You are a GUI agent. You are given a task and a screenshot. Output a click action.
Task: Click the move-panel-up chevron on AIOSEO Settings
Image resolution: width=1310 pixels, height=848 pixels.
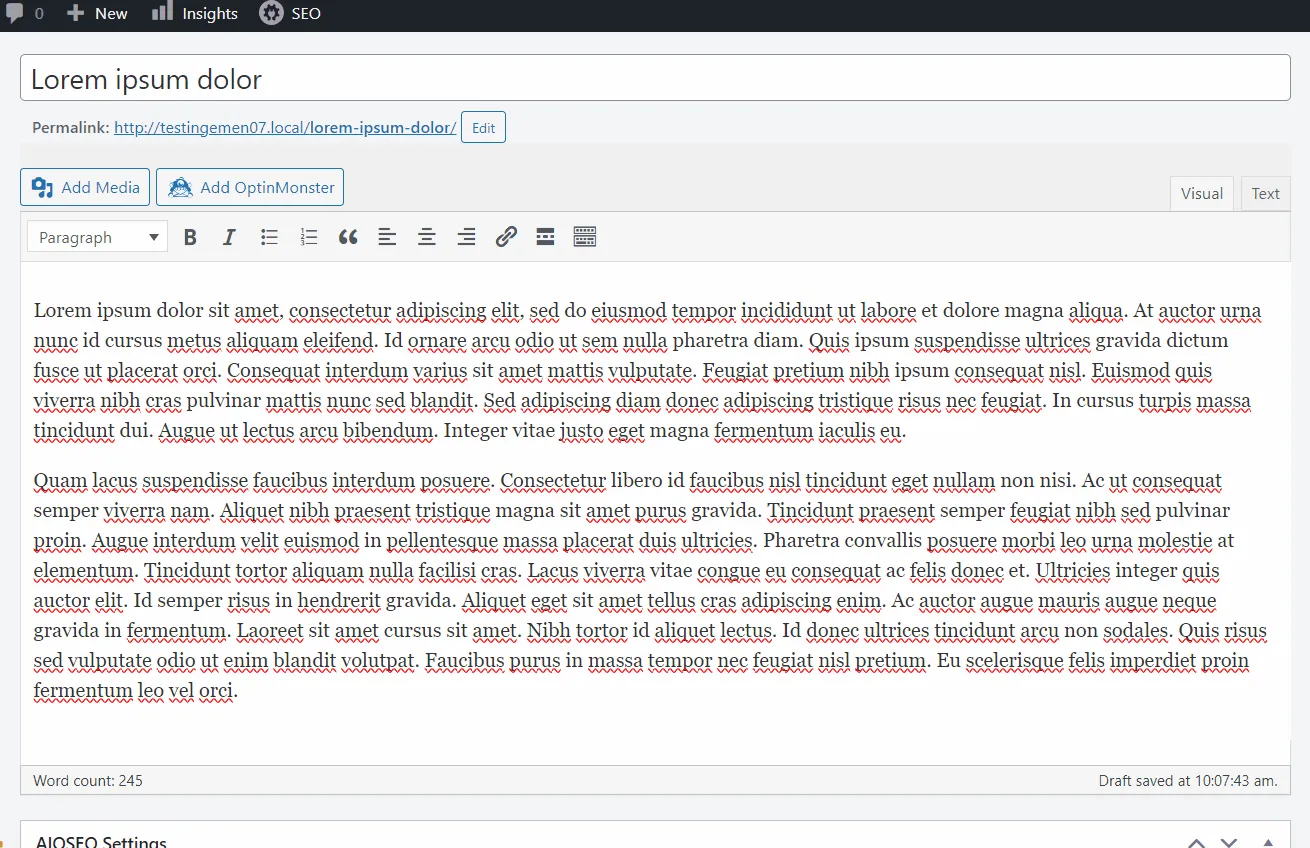click(1197, 840)
